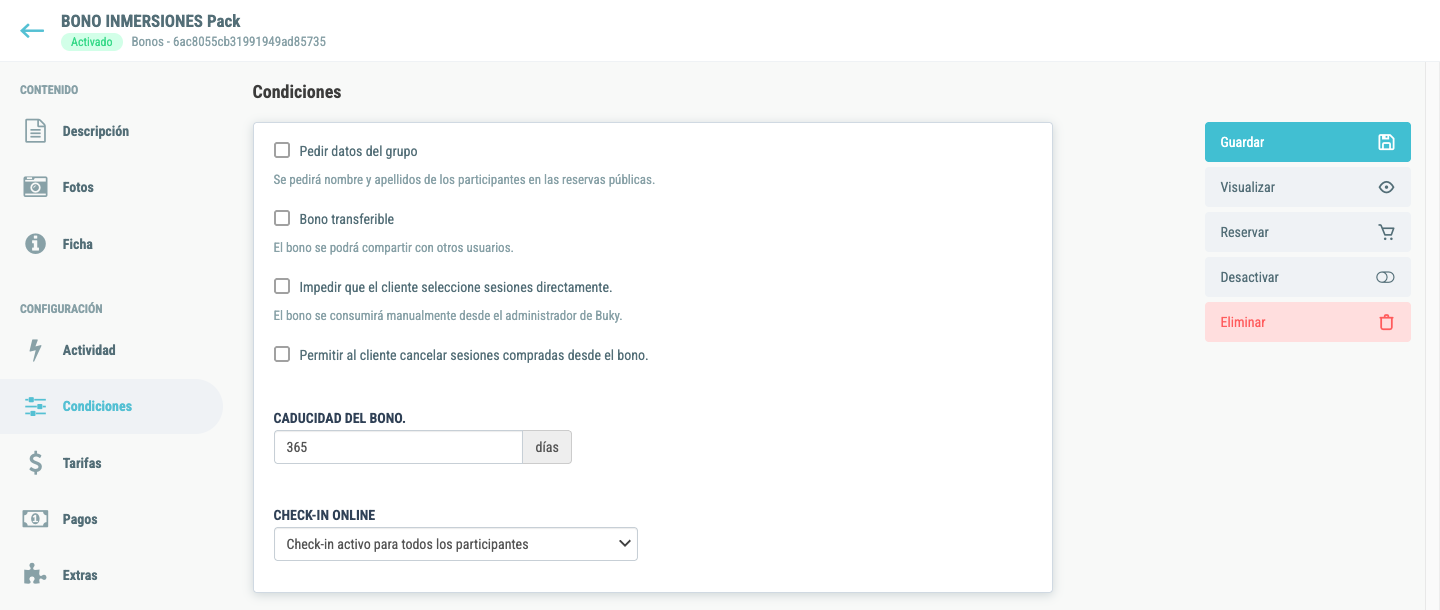
Task: Click the Desactivar button label
Action: click(1249, 277)
